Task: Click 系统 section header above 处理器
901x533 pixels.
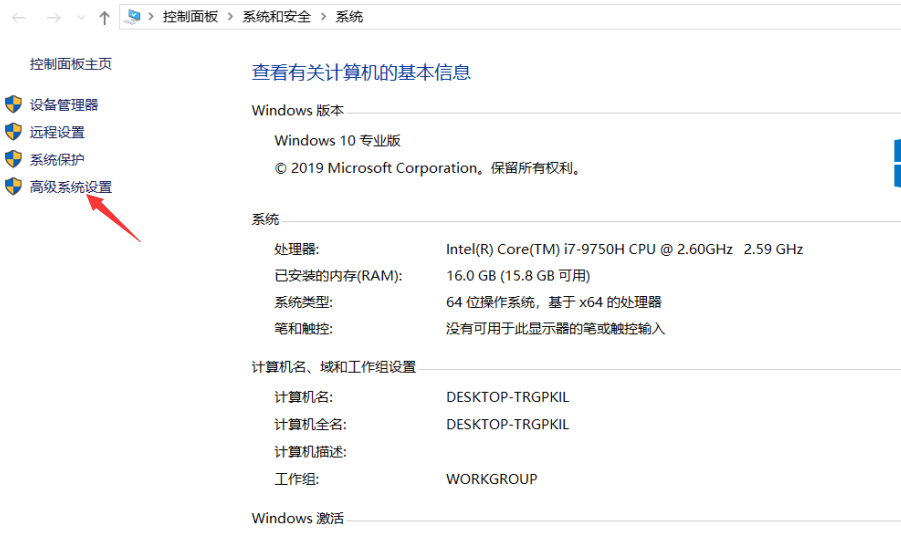Action: point(265,219)
